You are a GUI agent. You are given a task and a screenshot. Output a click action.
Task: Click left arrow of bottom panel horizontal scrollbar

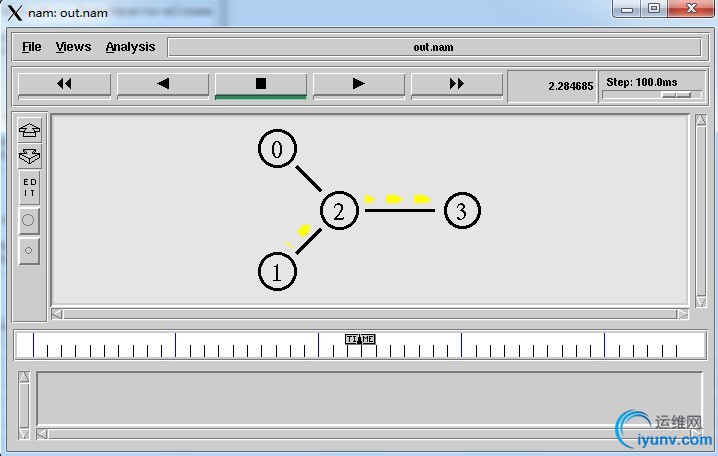click(42, 434)
